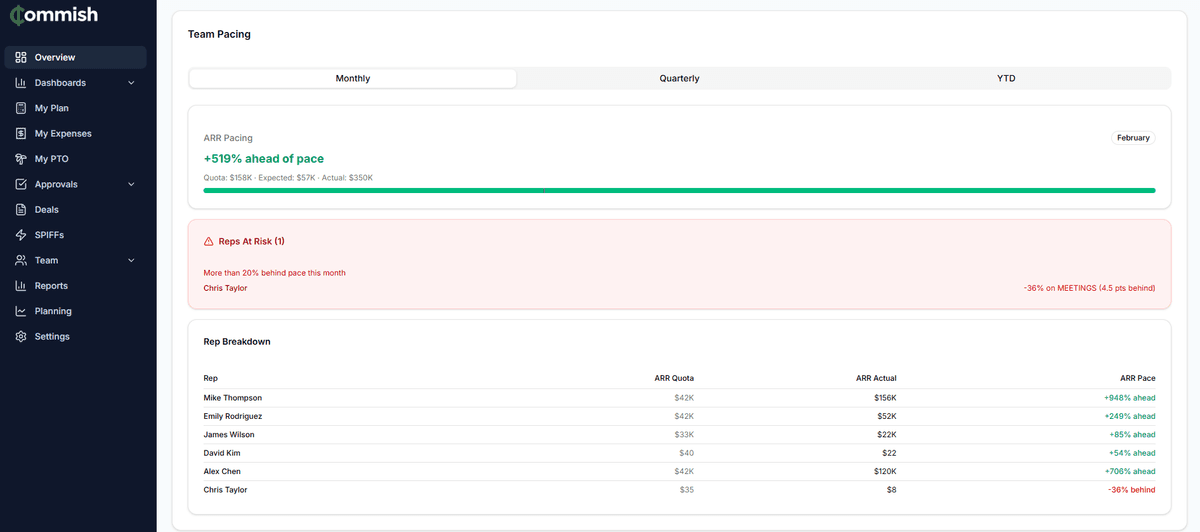Click the Approvals checkbox icon

[21, 184]
